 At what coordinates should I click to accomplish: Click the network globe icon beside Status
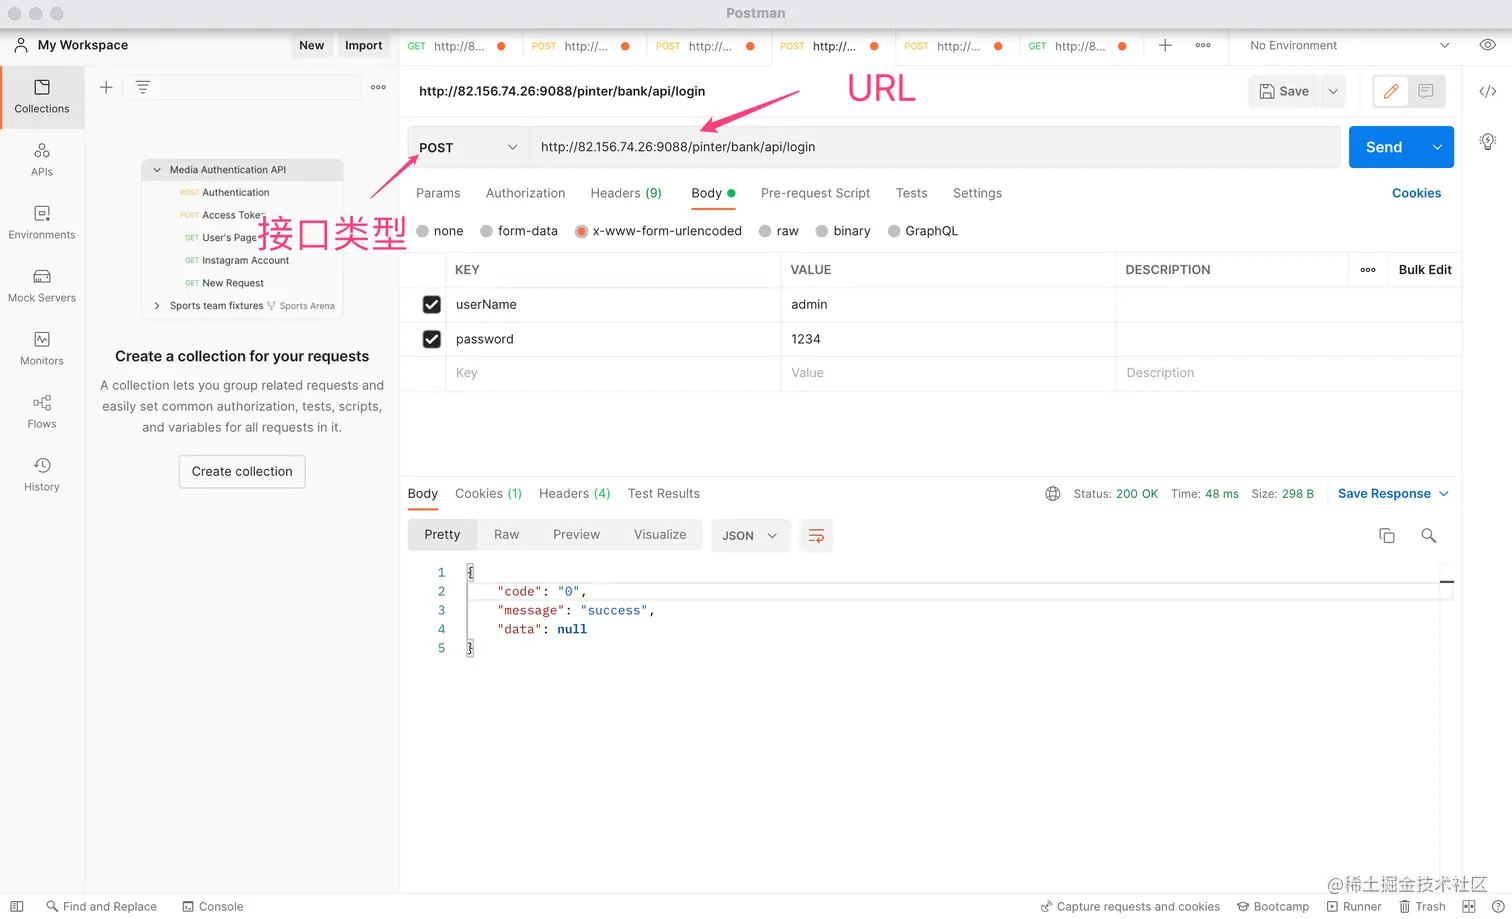[1053, 494]
